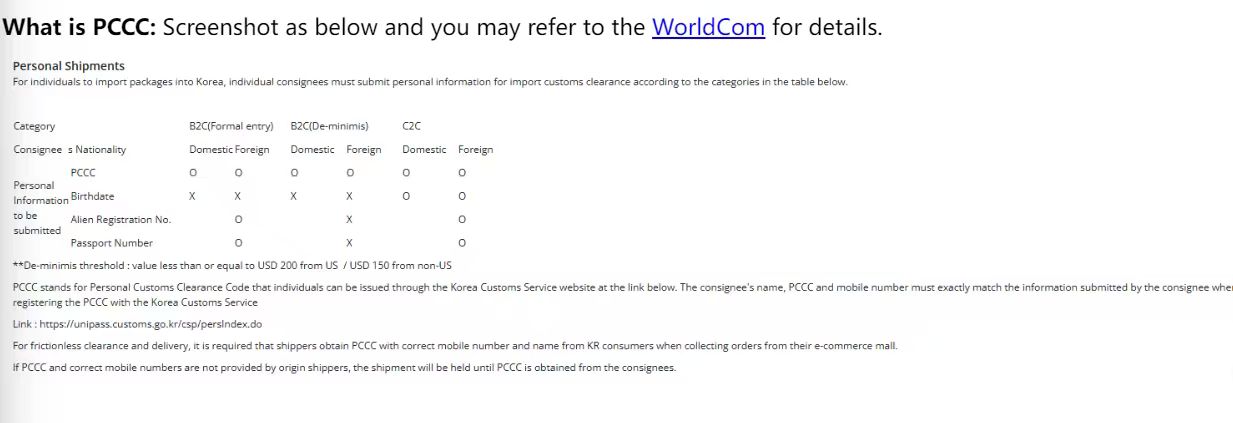This screenshot has width=1233, height=423.
Task: Click the "For frictionless clearance and delivery" sentence
Action: [455, 346]
